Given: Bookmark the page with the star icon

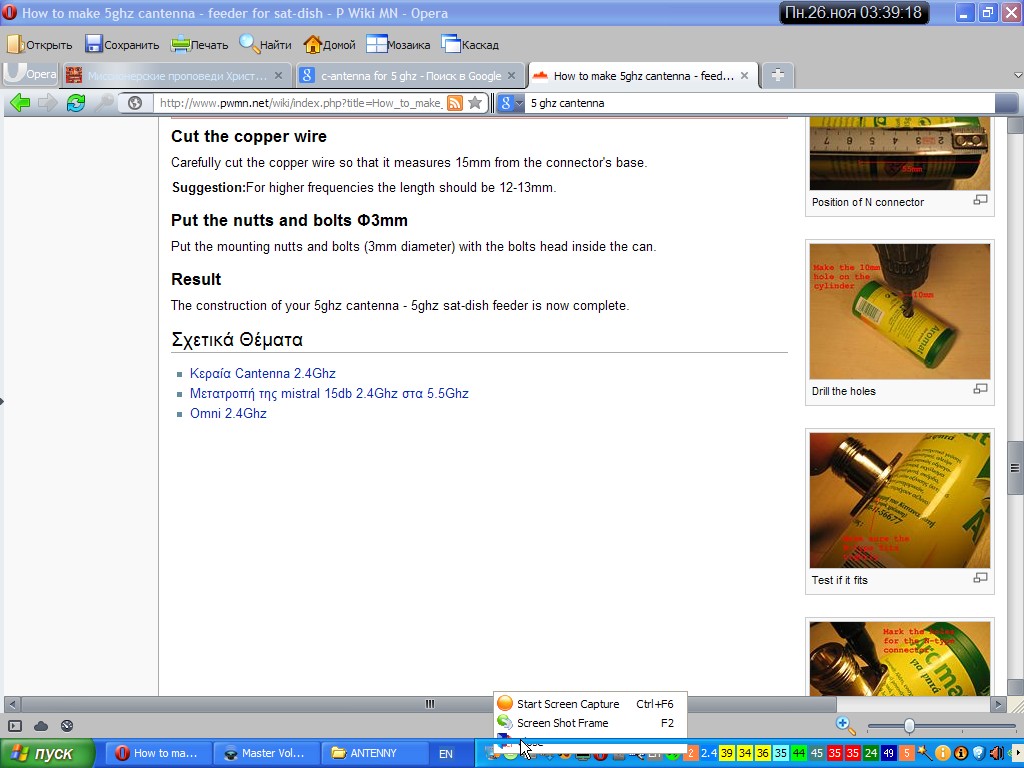Looking at the screenshot, I should 475,103.
